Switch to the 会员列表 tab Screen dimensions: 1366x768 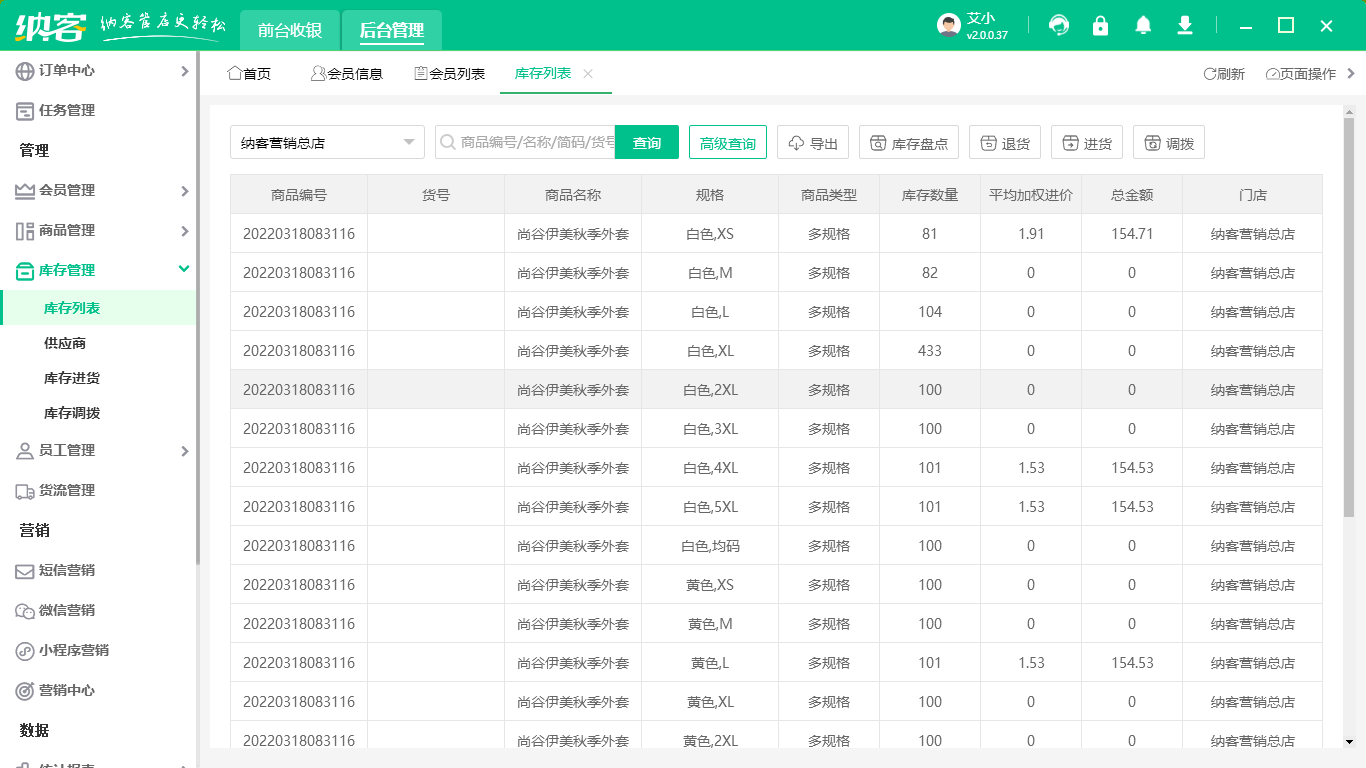coord(450,73)
